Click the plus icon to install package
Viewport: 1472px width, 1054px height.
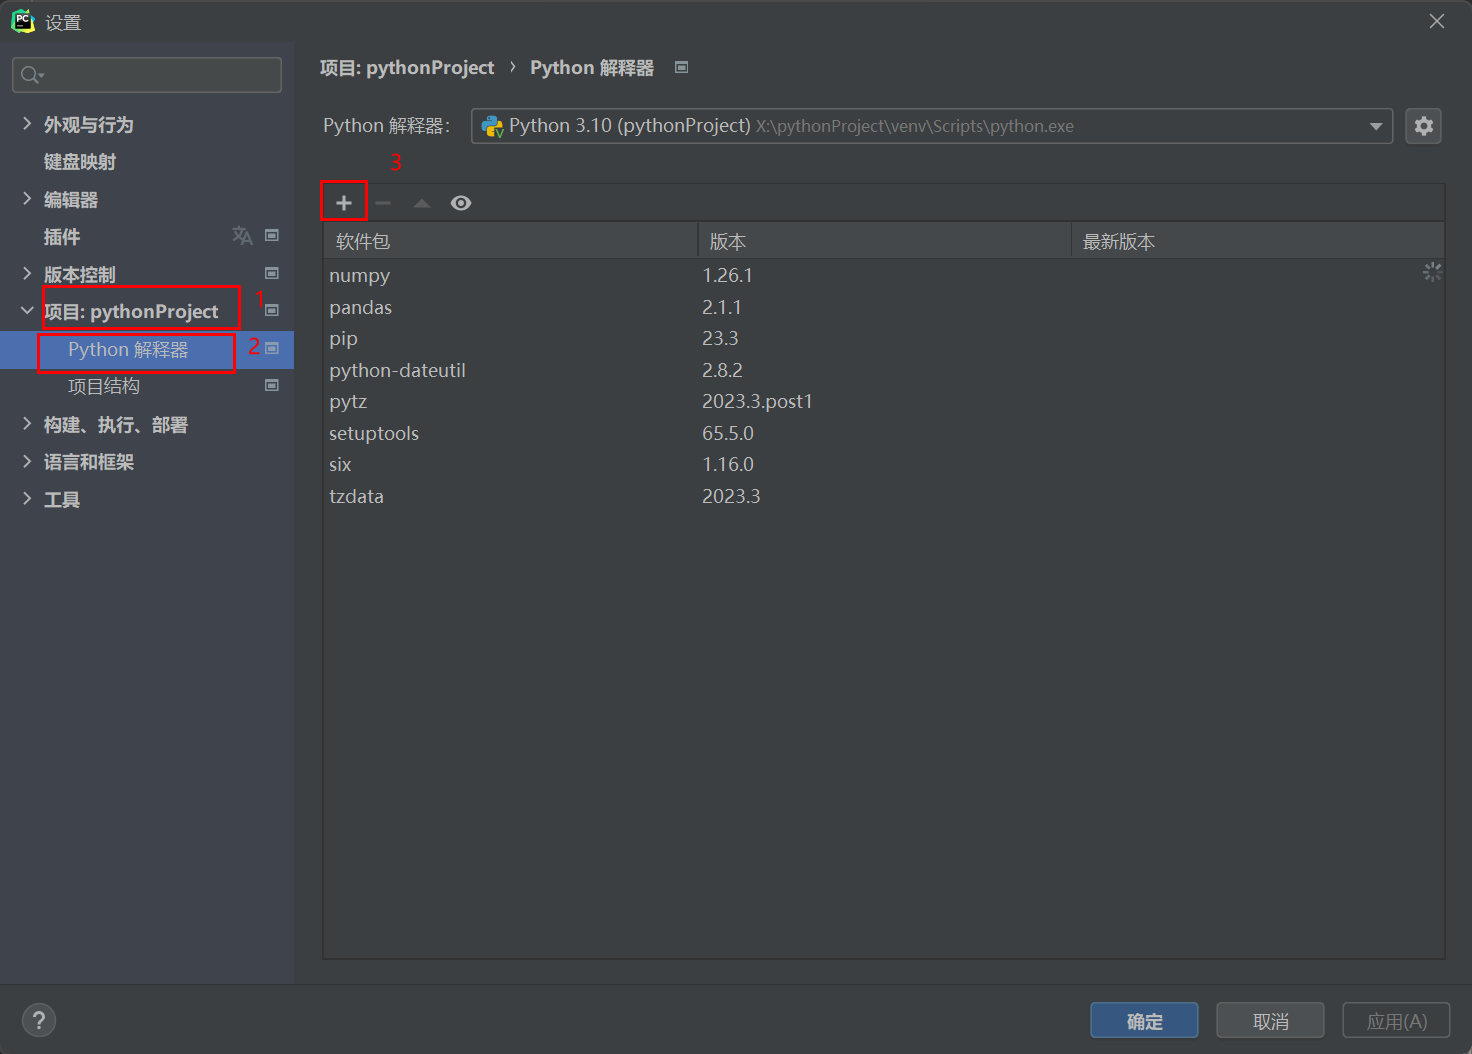pos(344,203)
